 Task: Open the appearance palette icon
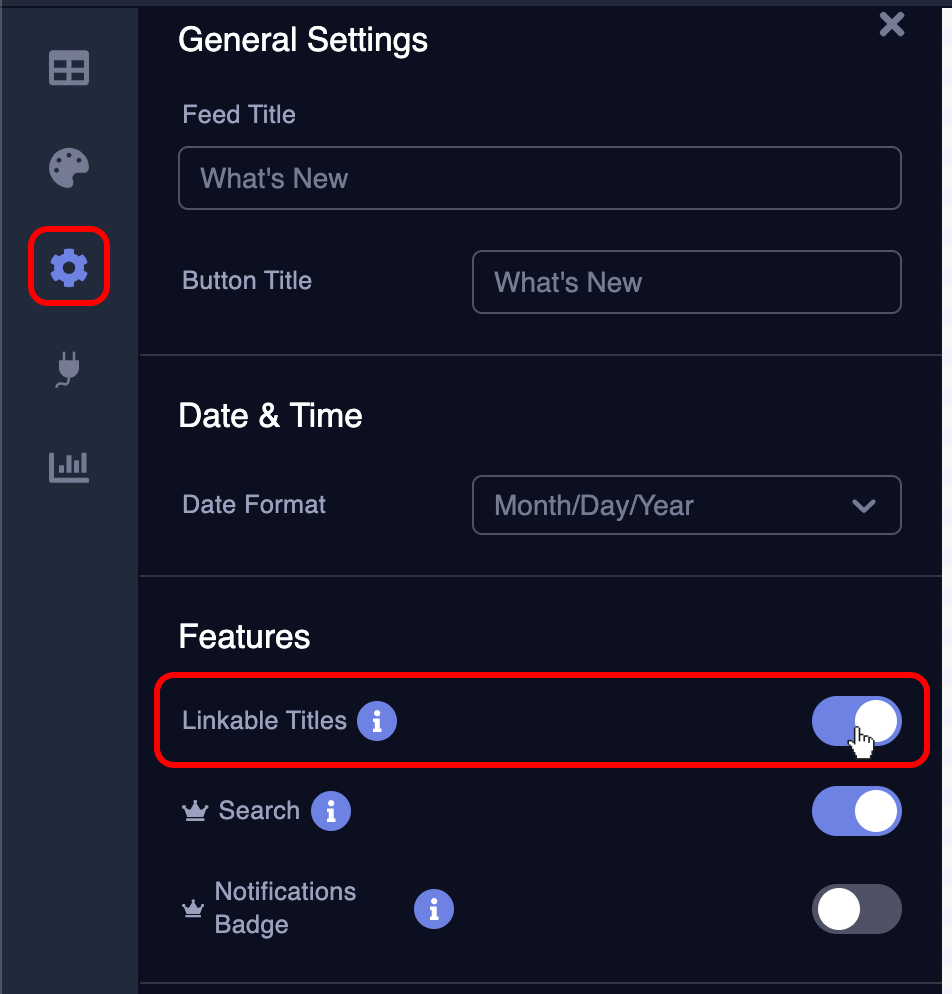[x=68, y=168]
